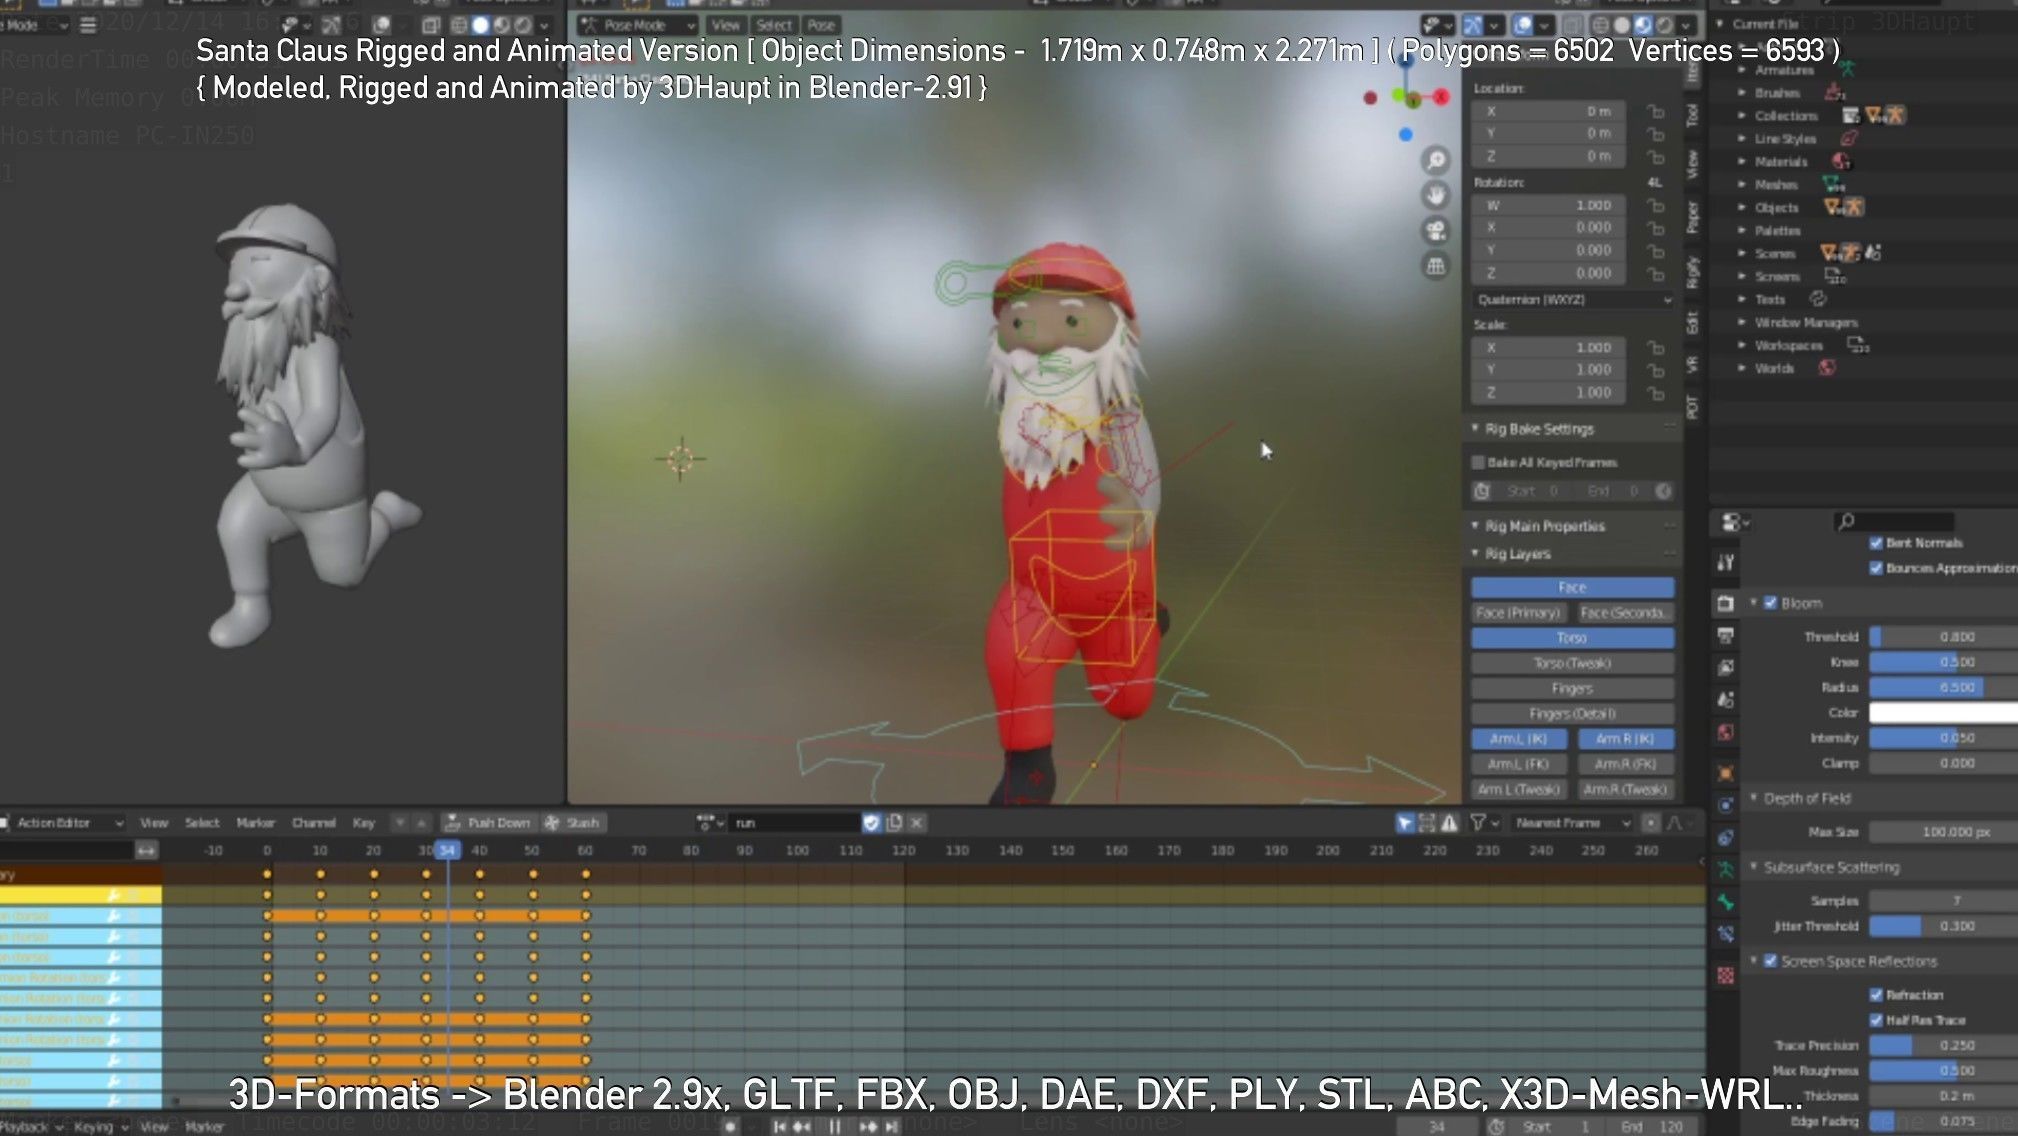Click the fake user shield icon for action
2018x1136 pixels.
tap(871, 822)
